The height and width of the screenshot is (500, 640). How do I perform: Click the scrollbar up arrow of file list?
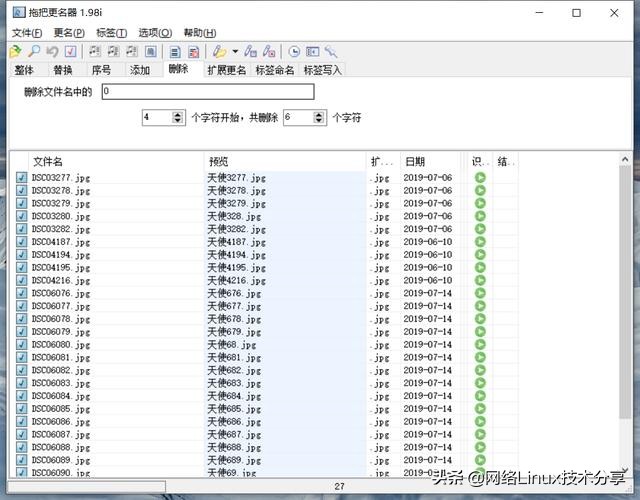coord(625,160)
